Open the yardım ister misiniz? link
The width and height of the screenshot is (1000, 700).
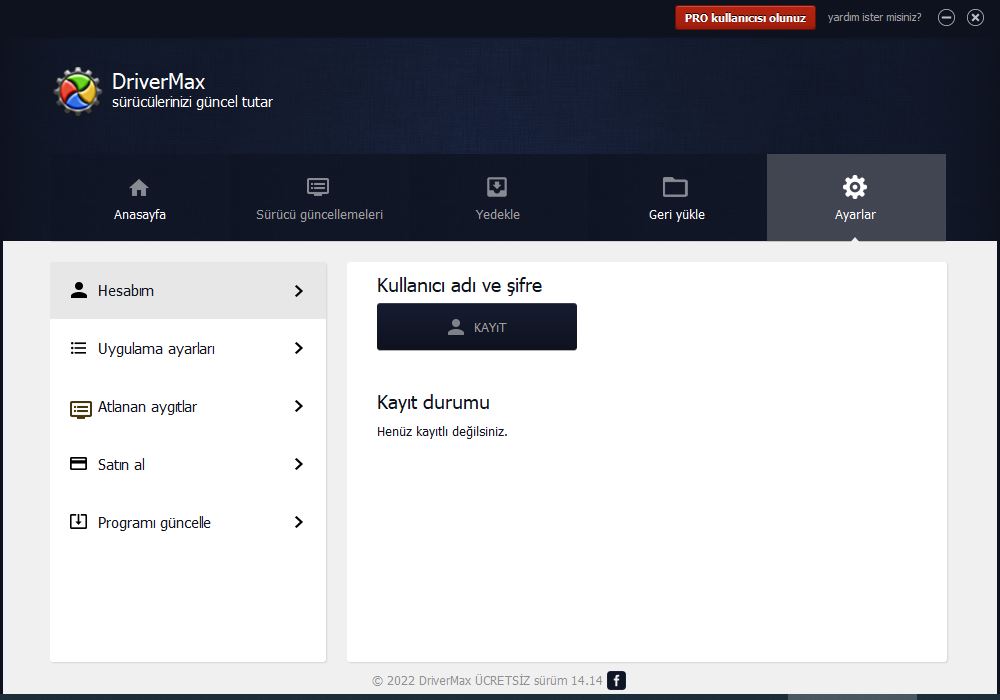874,17
